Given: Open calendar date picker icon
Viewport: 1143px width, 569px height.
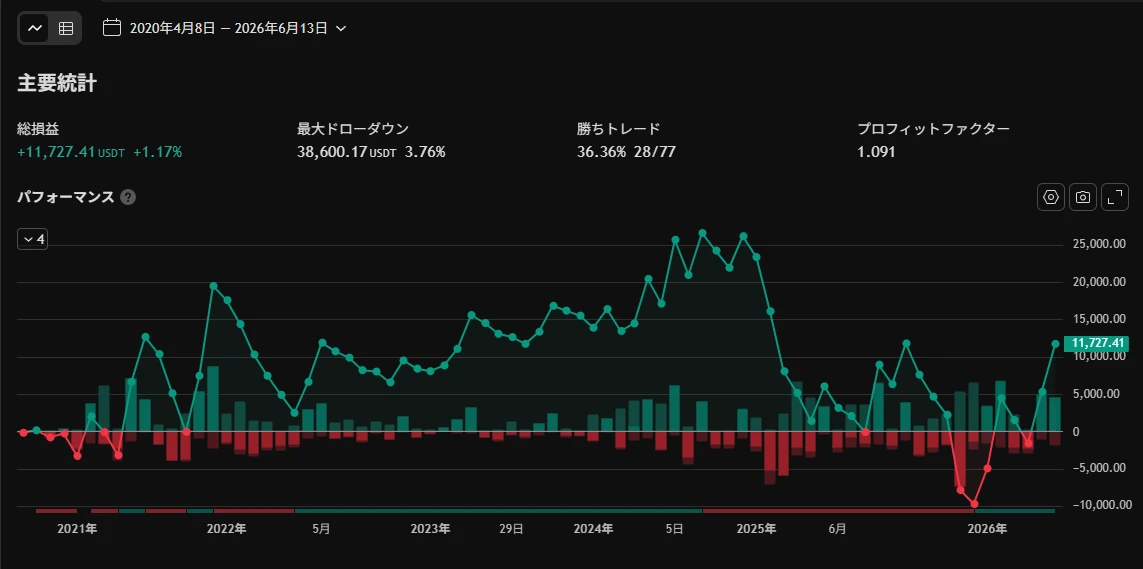Looking at the screenshot, I should point(112,28).
